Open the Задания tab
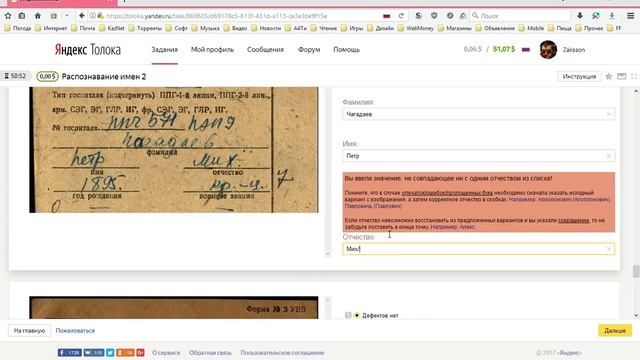The image size is (640, 360). (164, 50)
